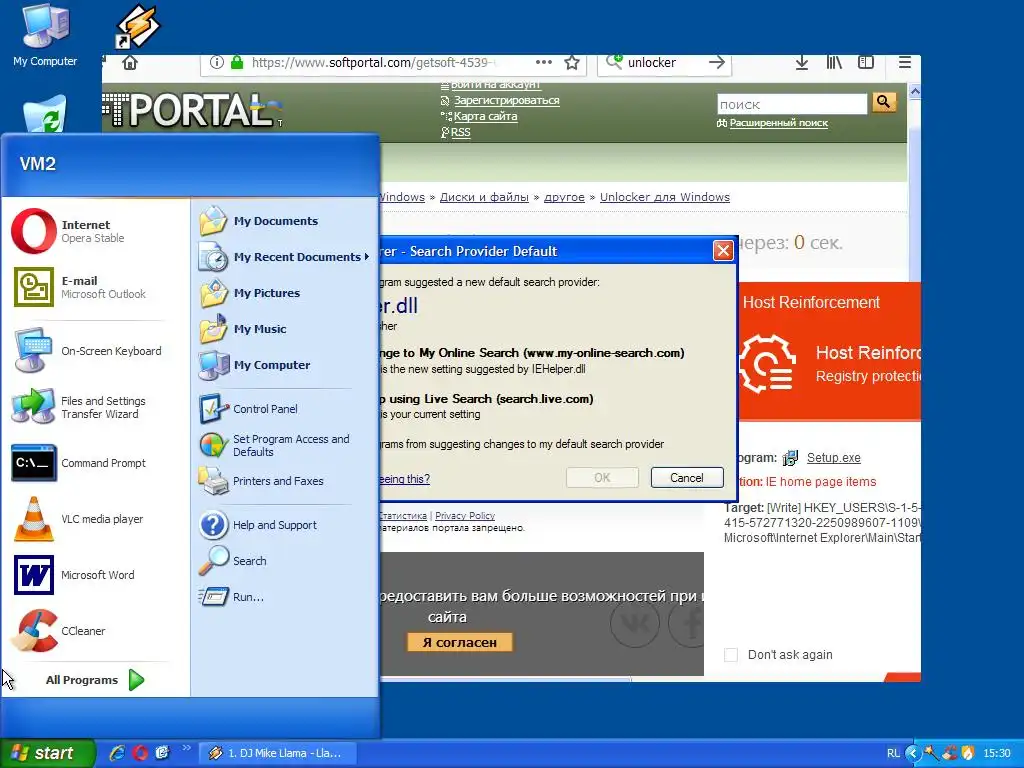Launch CCleaner from Start menu
Image resolution: width=1024 pixels, height=768 pixels.
click(x=95, y=631)
